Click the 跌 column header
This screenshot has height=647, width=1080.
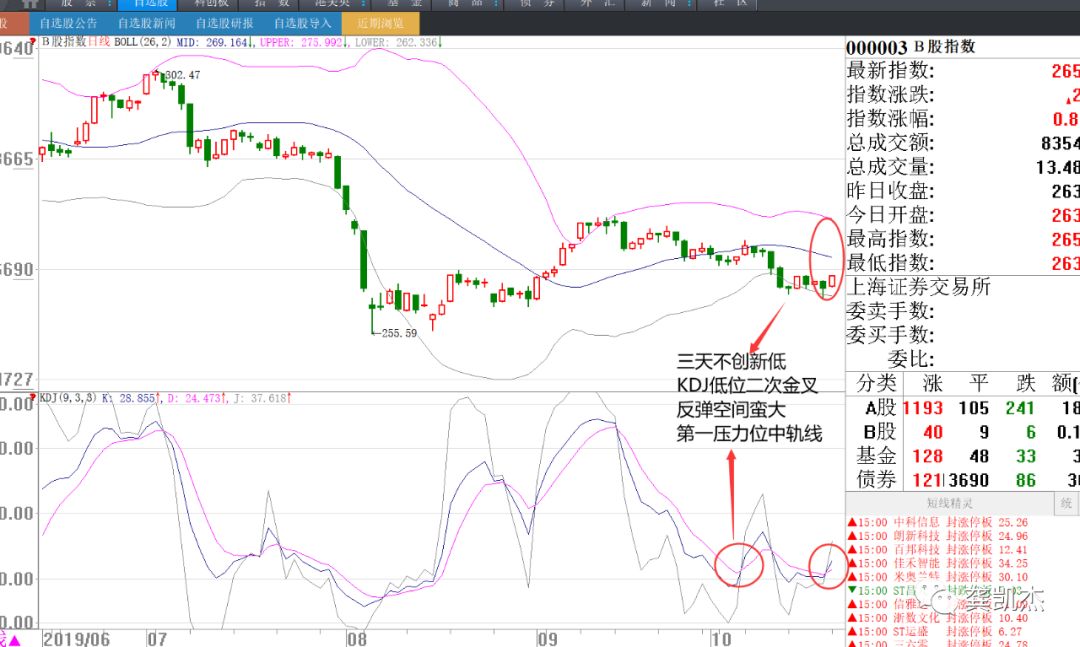1026,383
